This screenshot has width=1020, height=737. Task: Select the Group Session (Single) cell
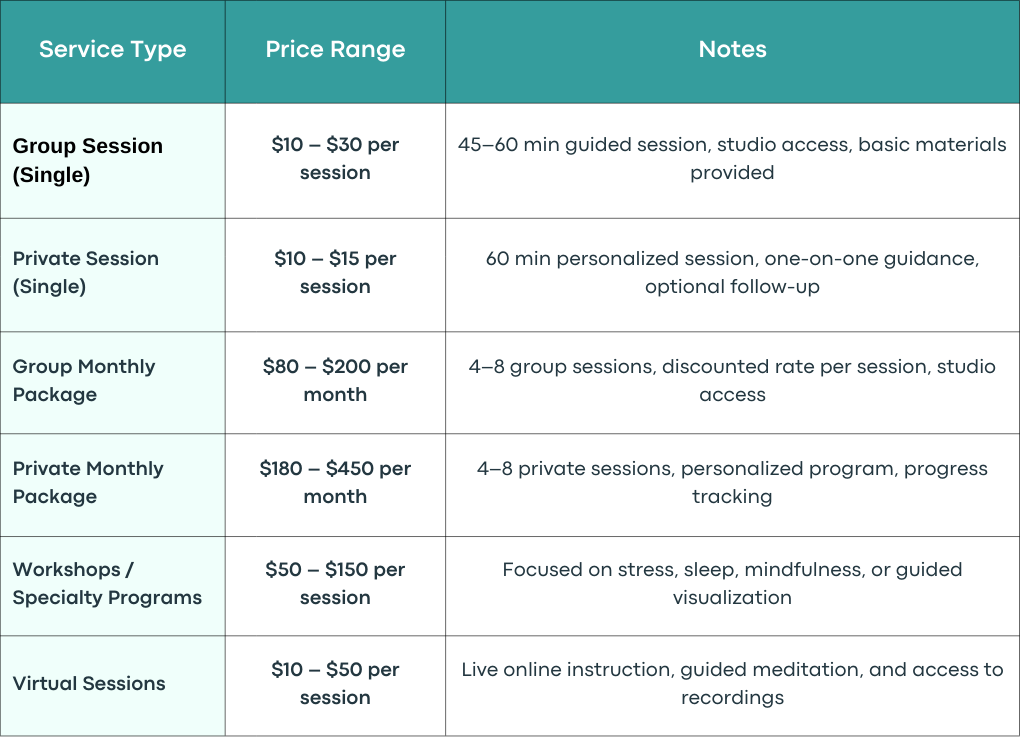(x=113, y=161)
